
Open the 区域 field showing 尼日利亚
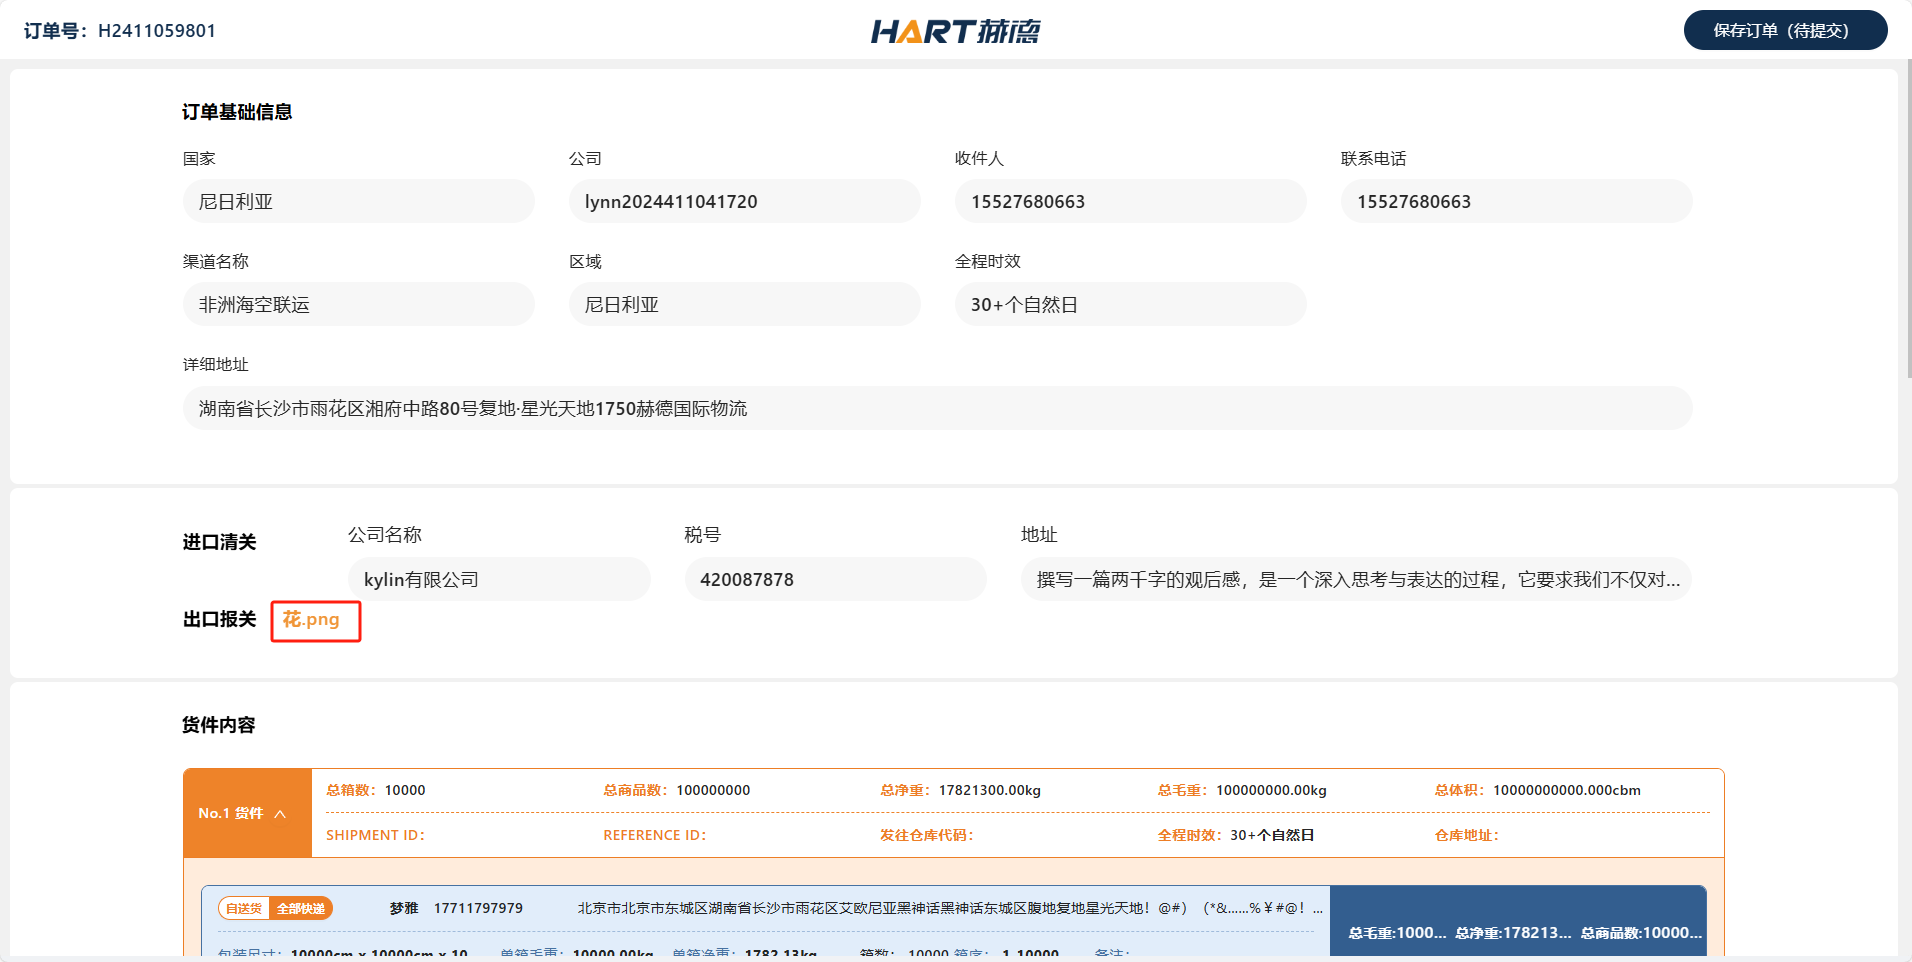coord(744,305)
